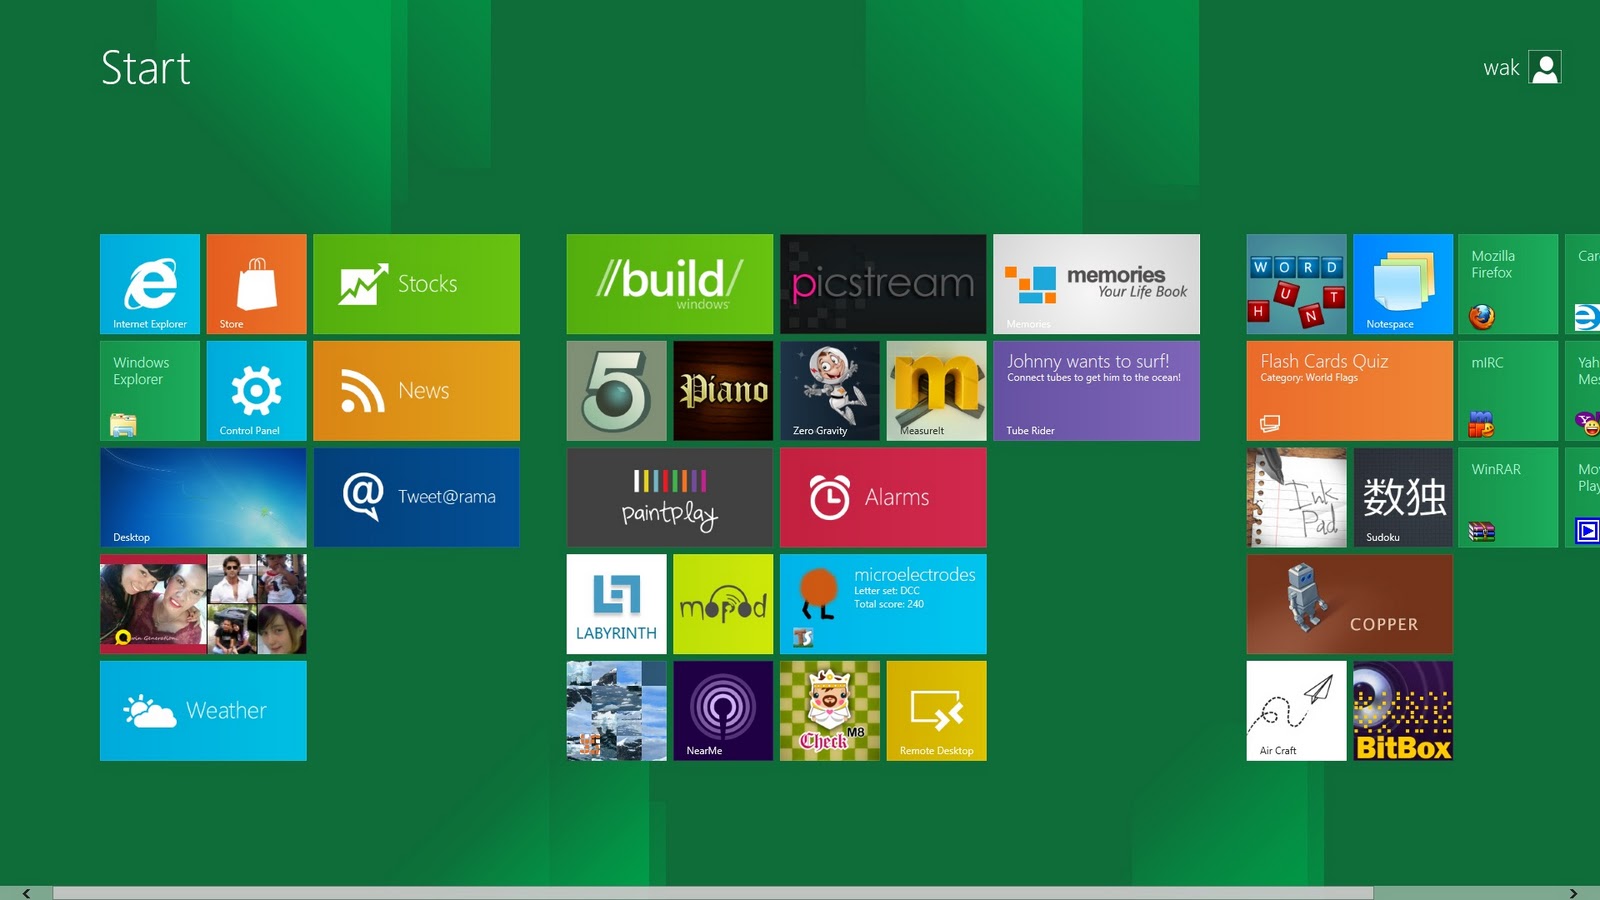Play the Tube Rider game
This screenshot has width=1600, height=900.
[1096, 390]
